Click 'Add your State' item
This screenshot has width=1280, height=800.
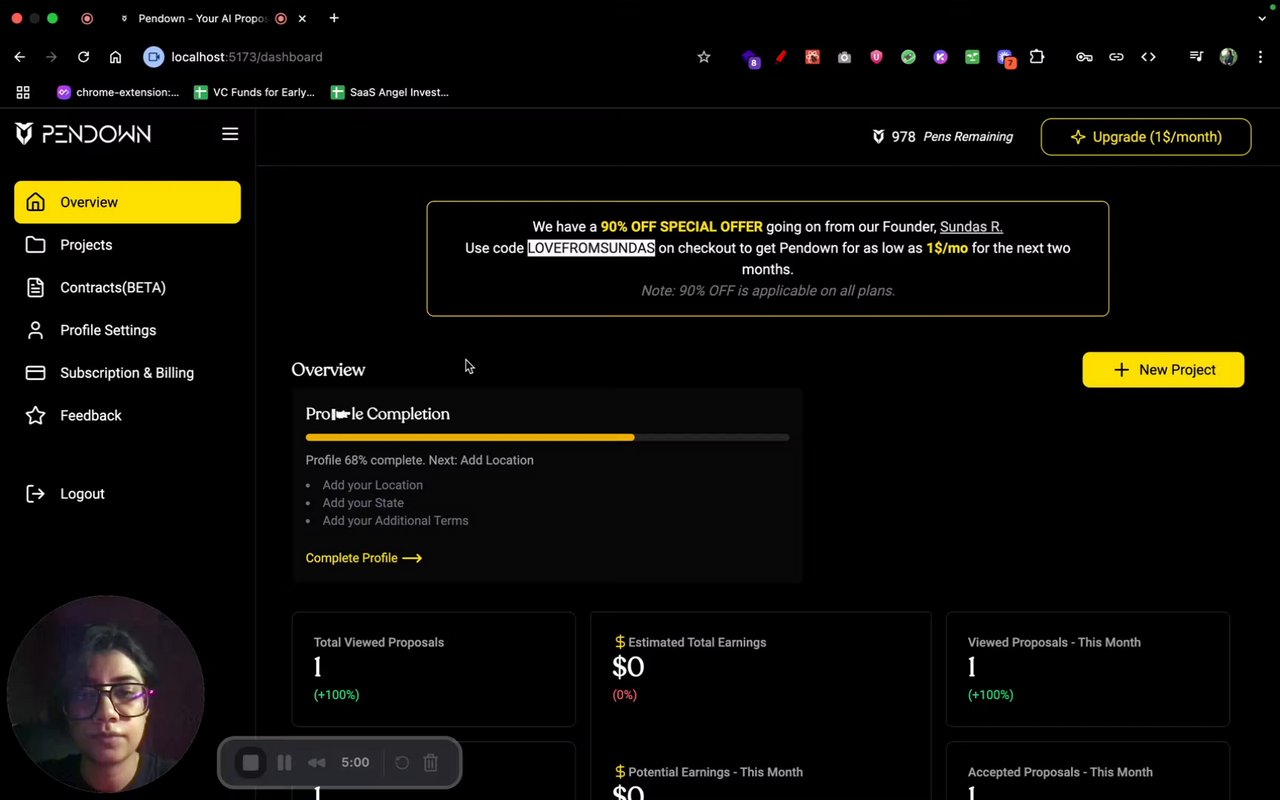point(363,503)
